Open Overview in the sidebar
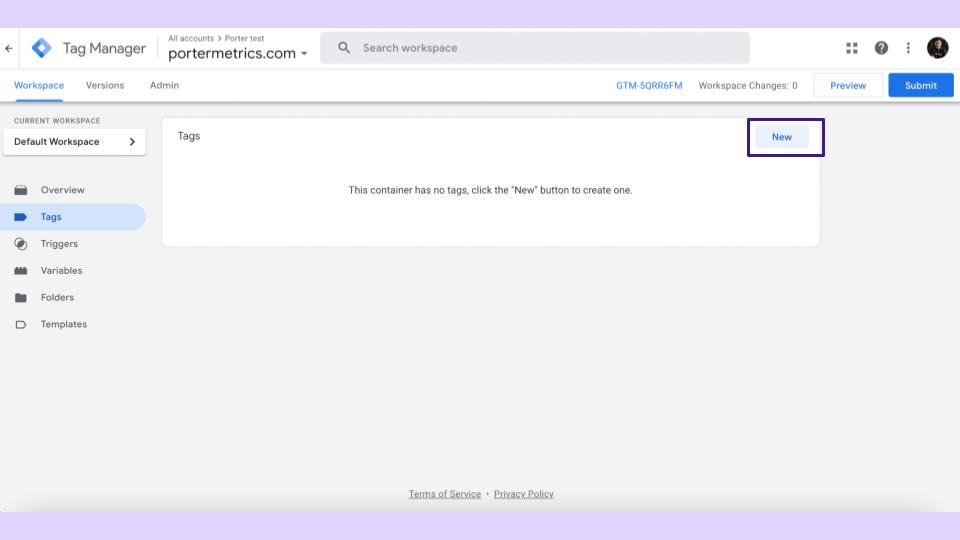 (73, 190)
